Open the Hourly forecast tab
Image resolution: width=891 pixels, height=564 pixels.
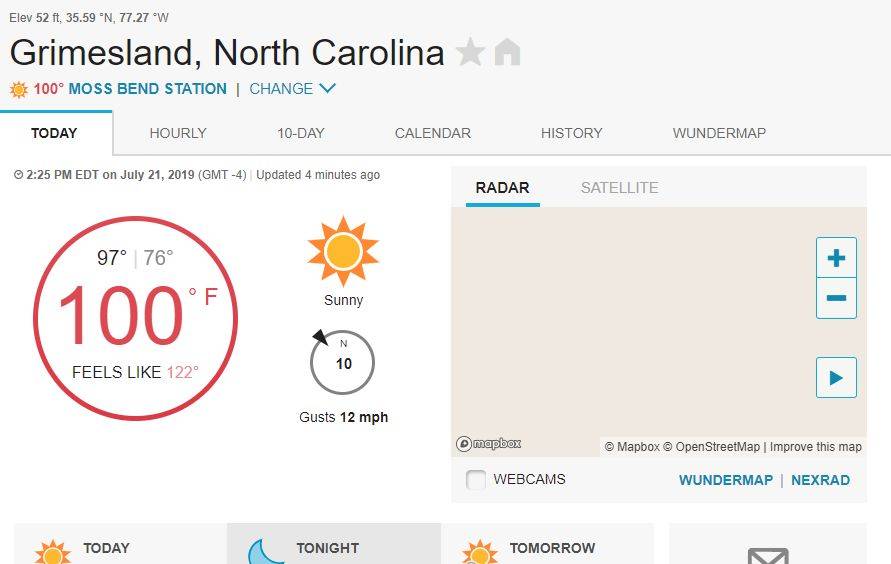coord(178,133)
